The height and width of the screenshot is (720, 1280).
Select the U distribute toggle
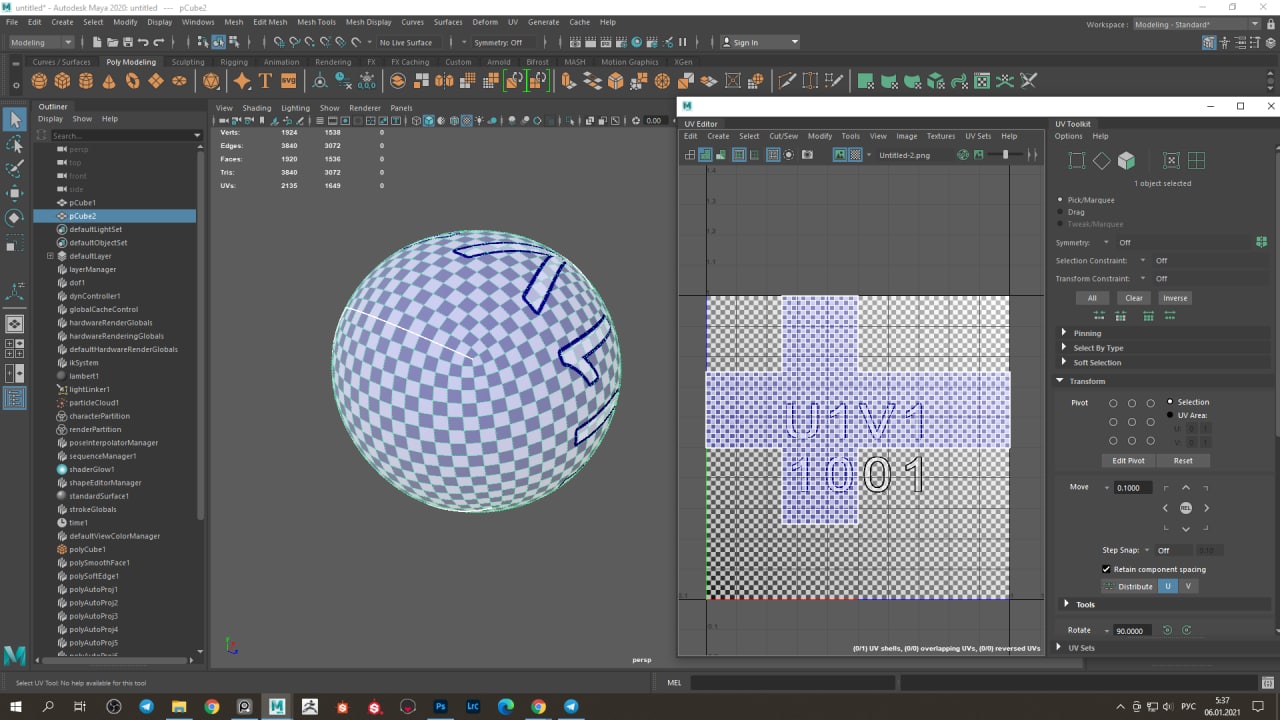tap(1168, 586)
